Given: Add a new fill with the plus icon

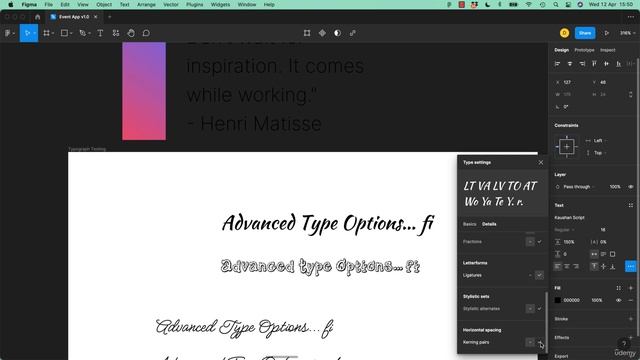Looking at the screenshot, I should pos(631,288).
